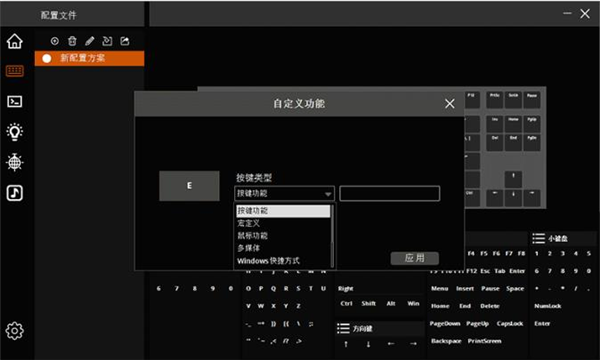Click the empty field beside the 按键功能 dropdown
600x360 pixels.
(390, 194)
